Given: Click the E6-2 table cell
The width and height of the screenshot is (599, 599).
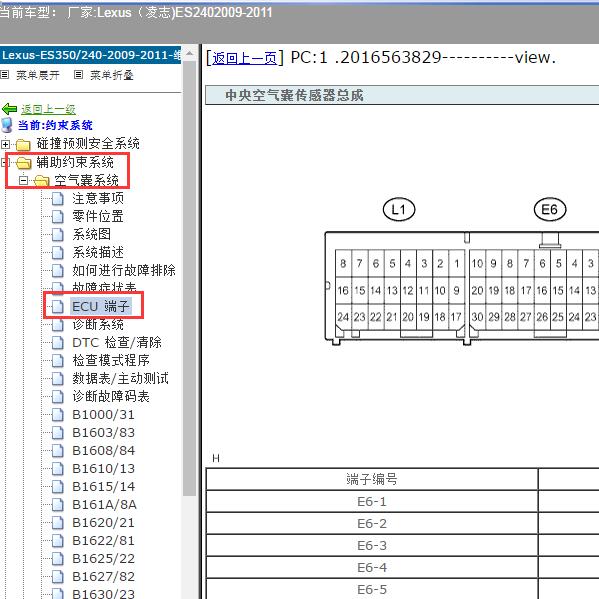Looking at the screenshot, I should (372, 523).
